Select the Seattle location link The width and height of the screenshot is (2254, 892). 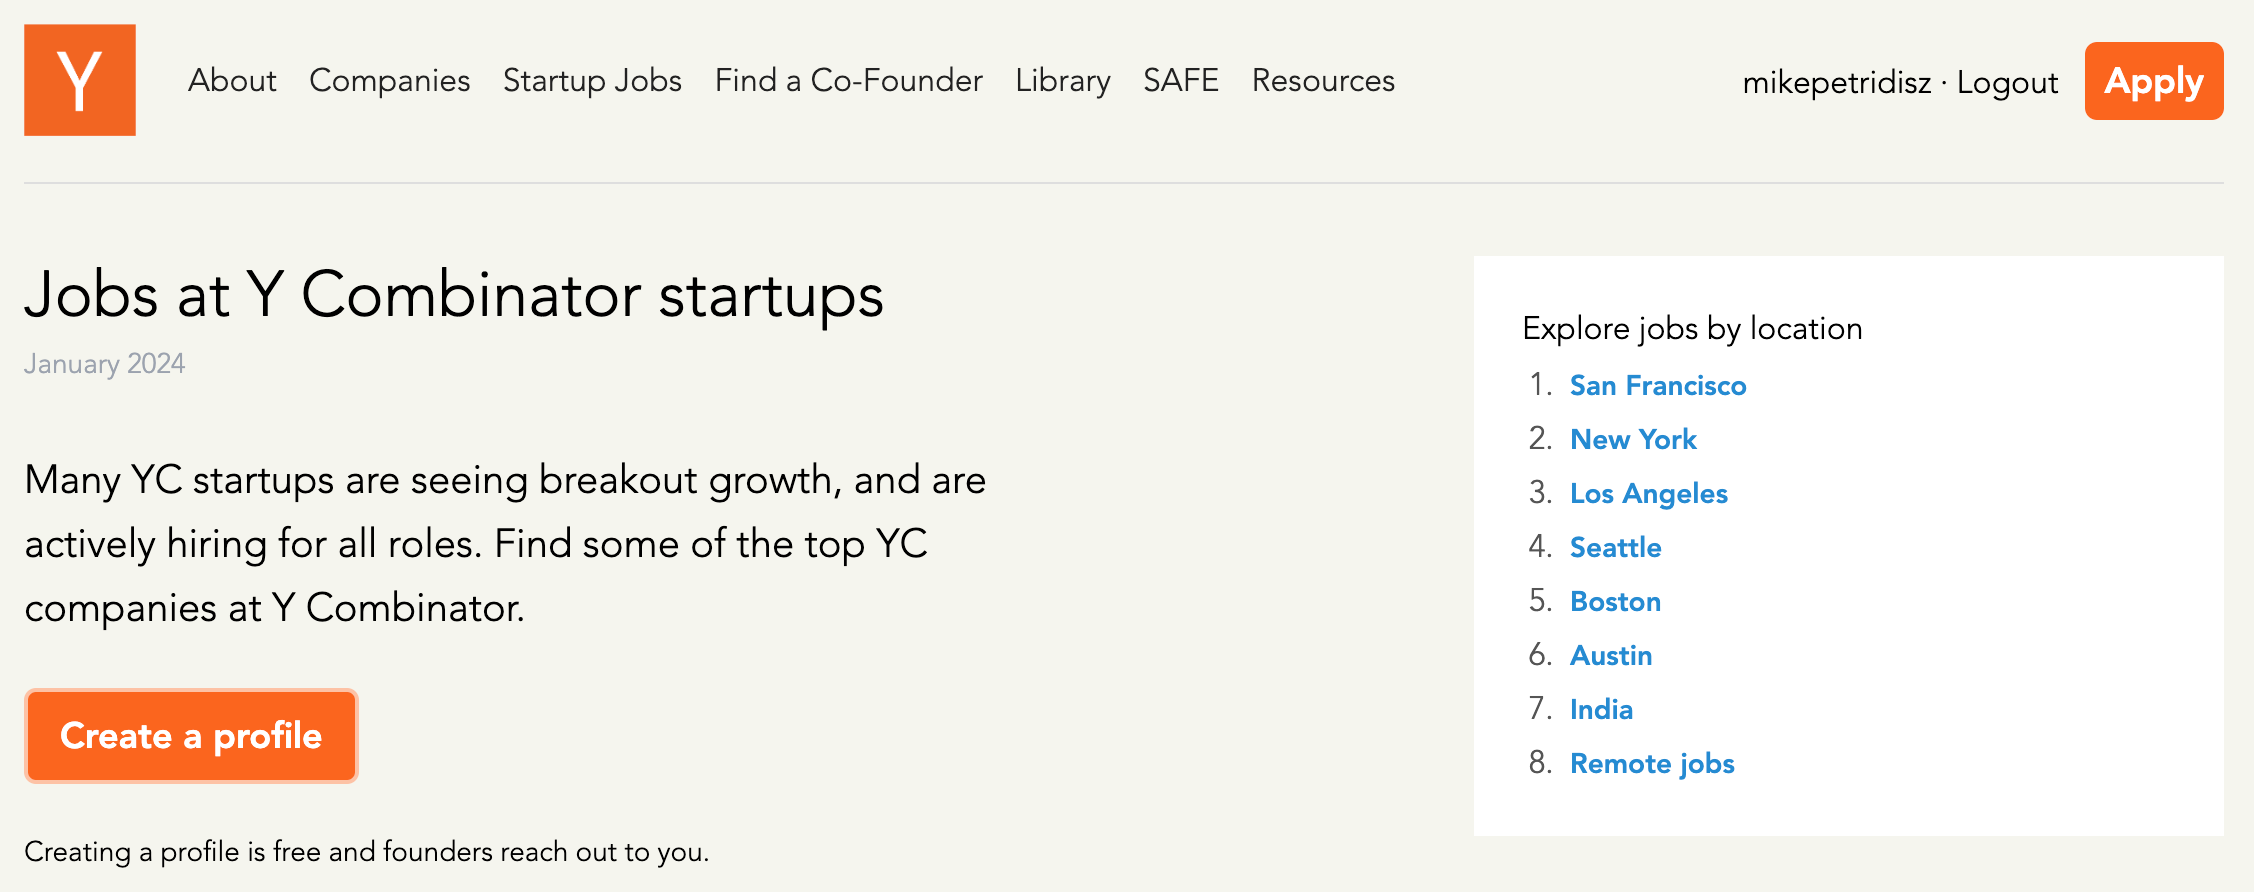click(1615, 547)
